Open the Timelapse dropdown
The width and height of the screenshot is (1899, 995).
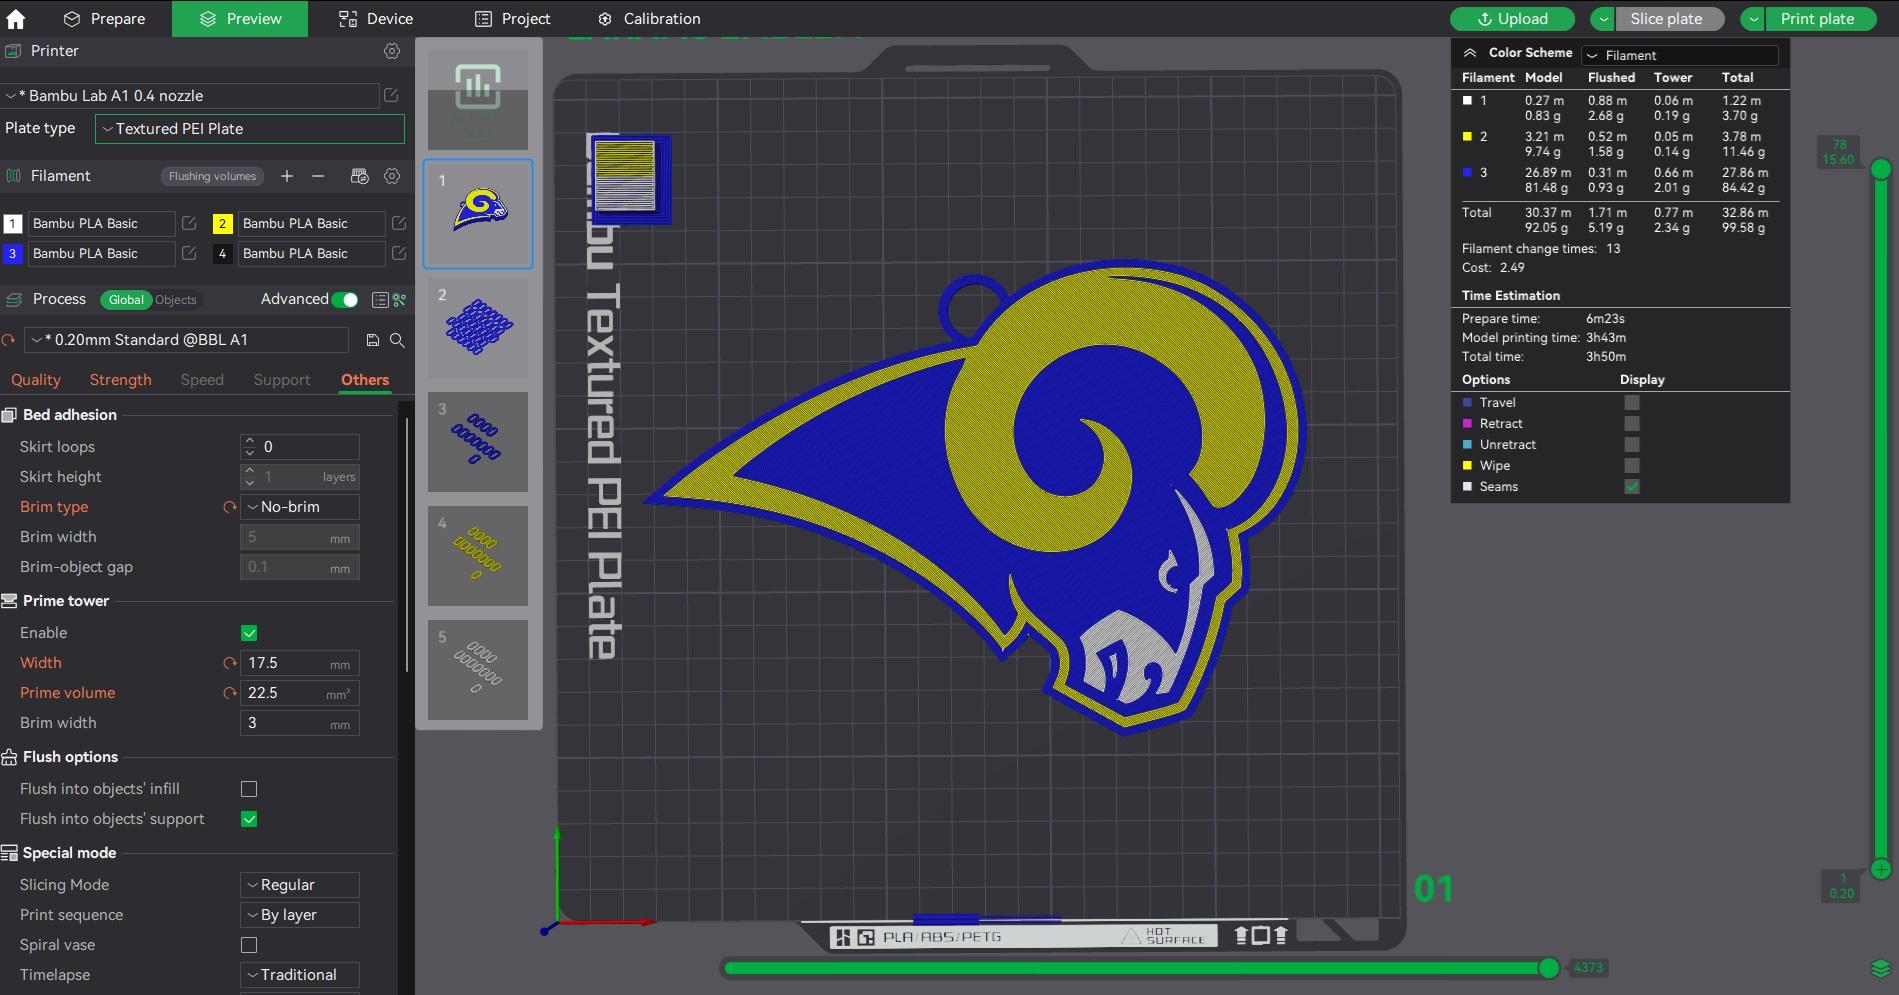[300, 975]
